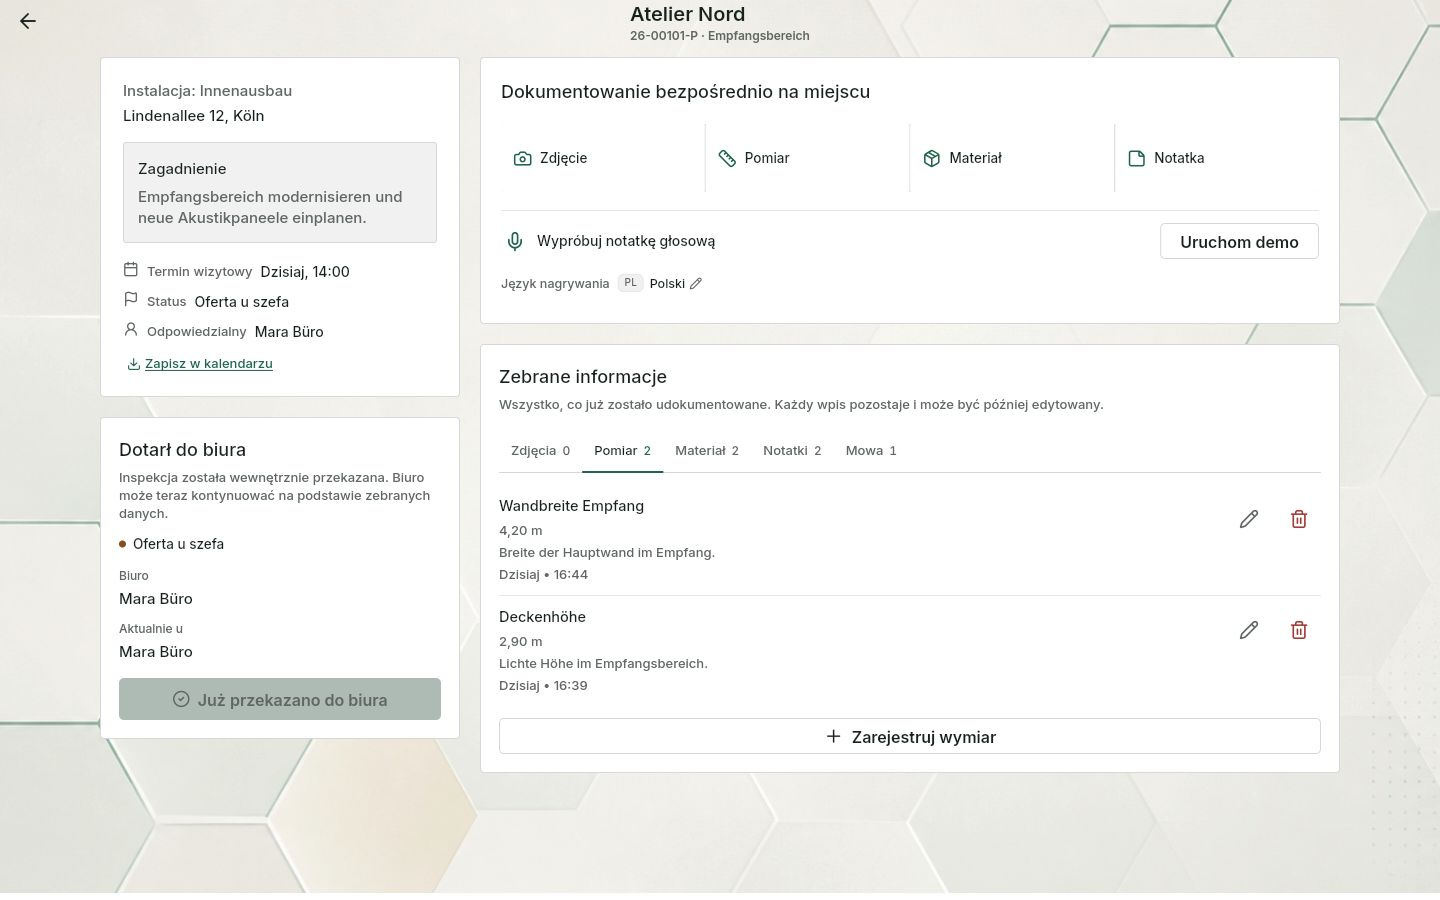Click the calendar icon next to Termin wizytowy
This screenshot has height=900, width=1440.
(x=131, y=270)
